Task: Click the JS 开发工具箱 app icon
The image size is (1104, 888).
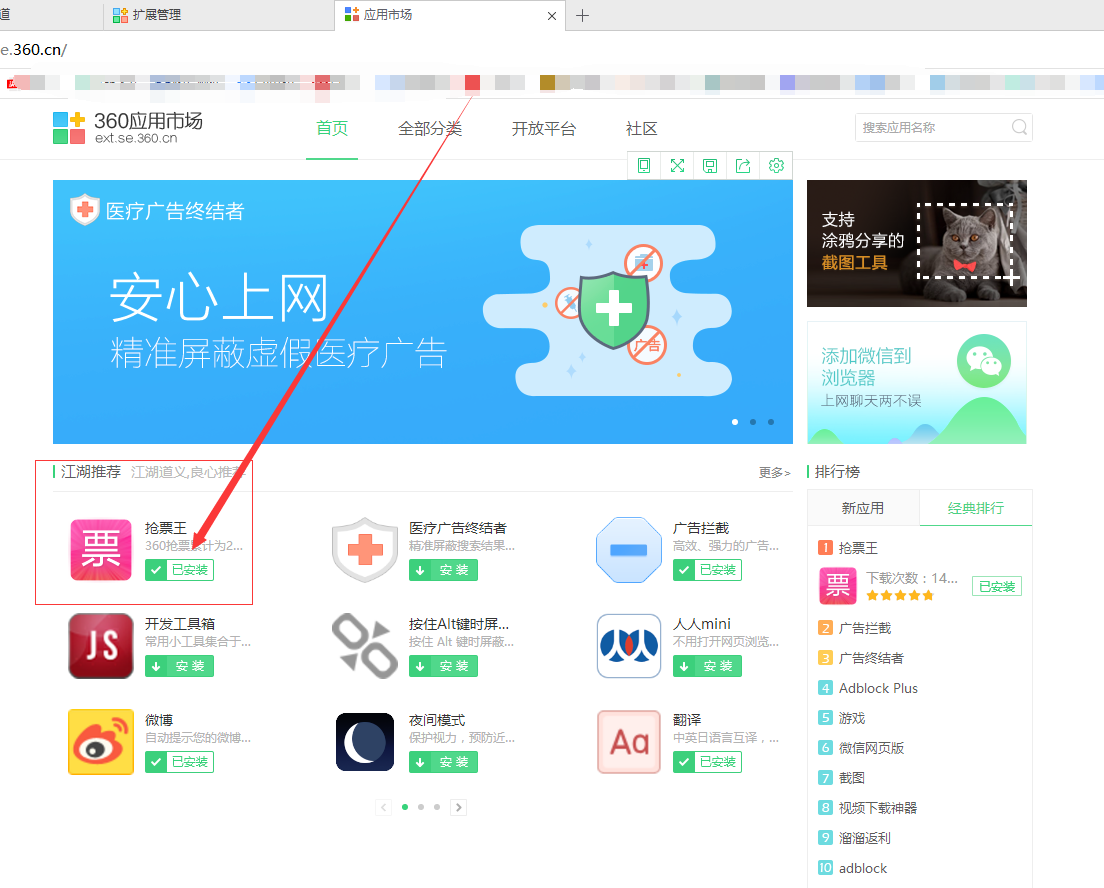Action: click(x=100, y=646)
